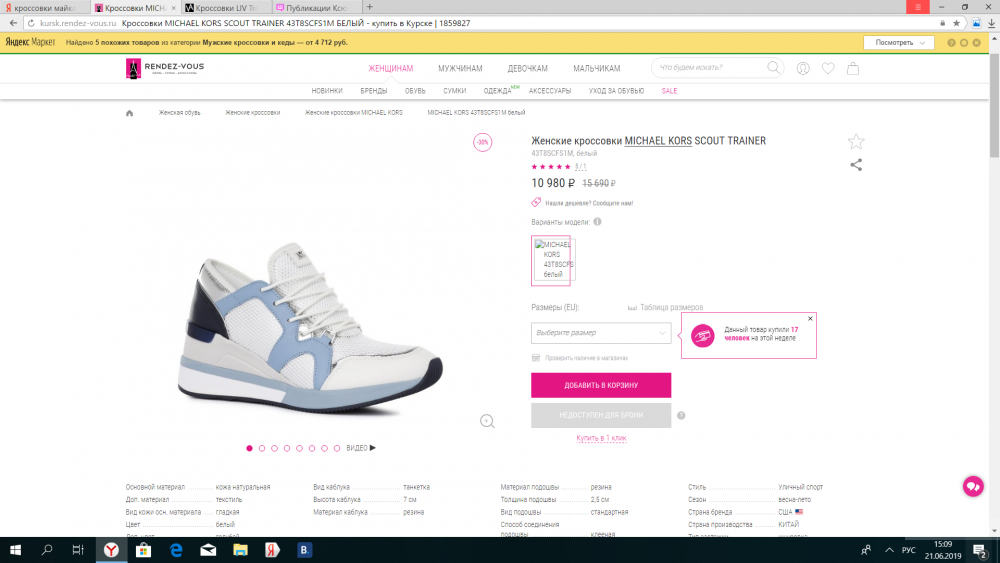The width and height of the screenshot is (1000, 563).
Task: Open БРЕНДЫ menu item
Action: (374, 91)
